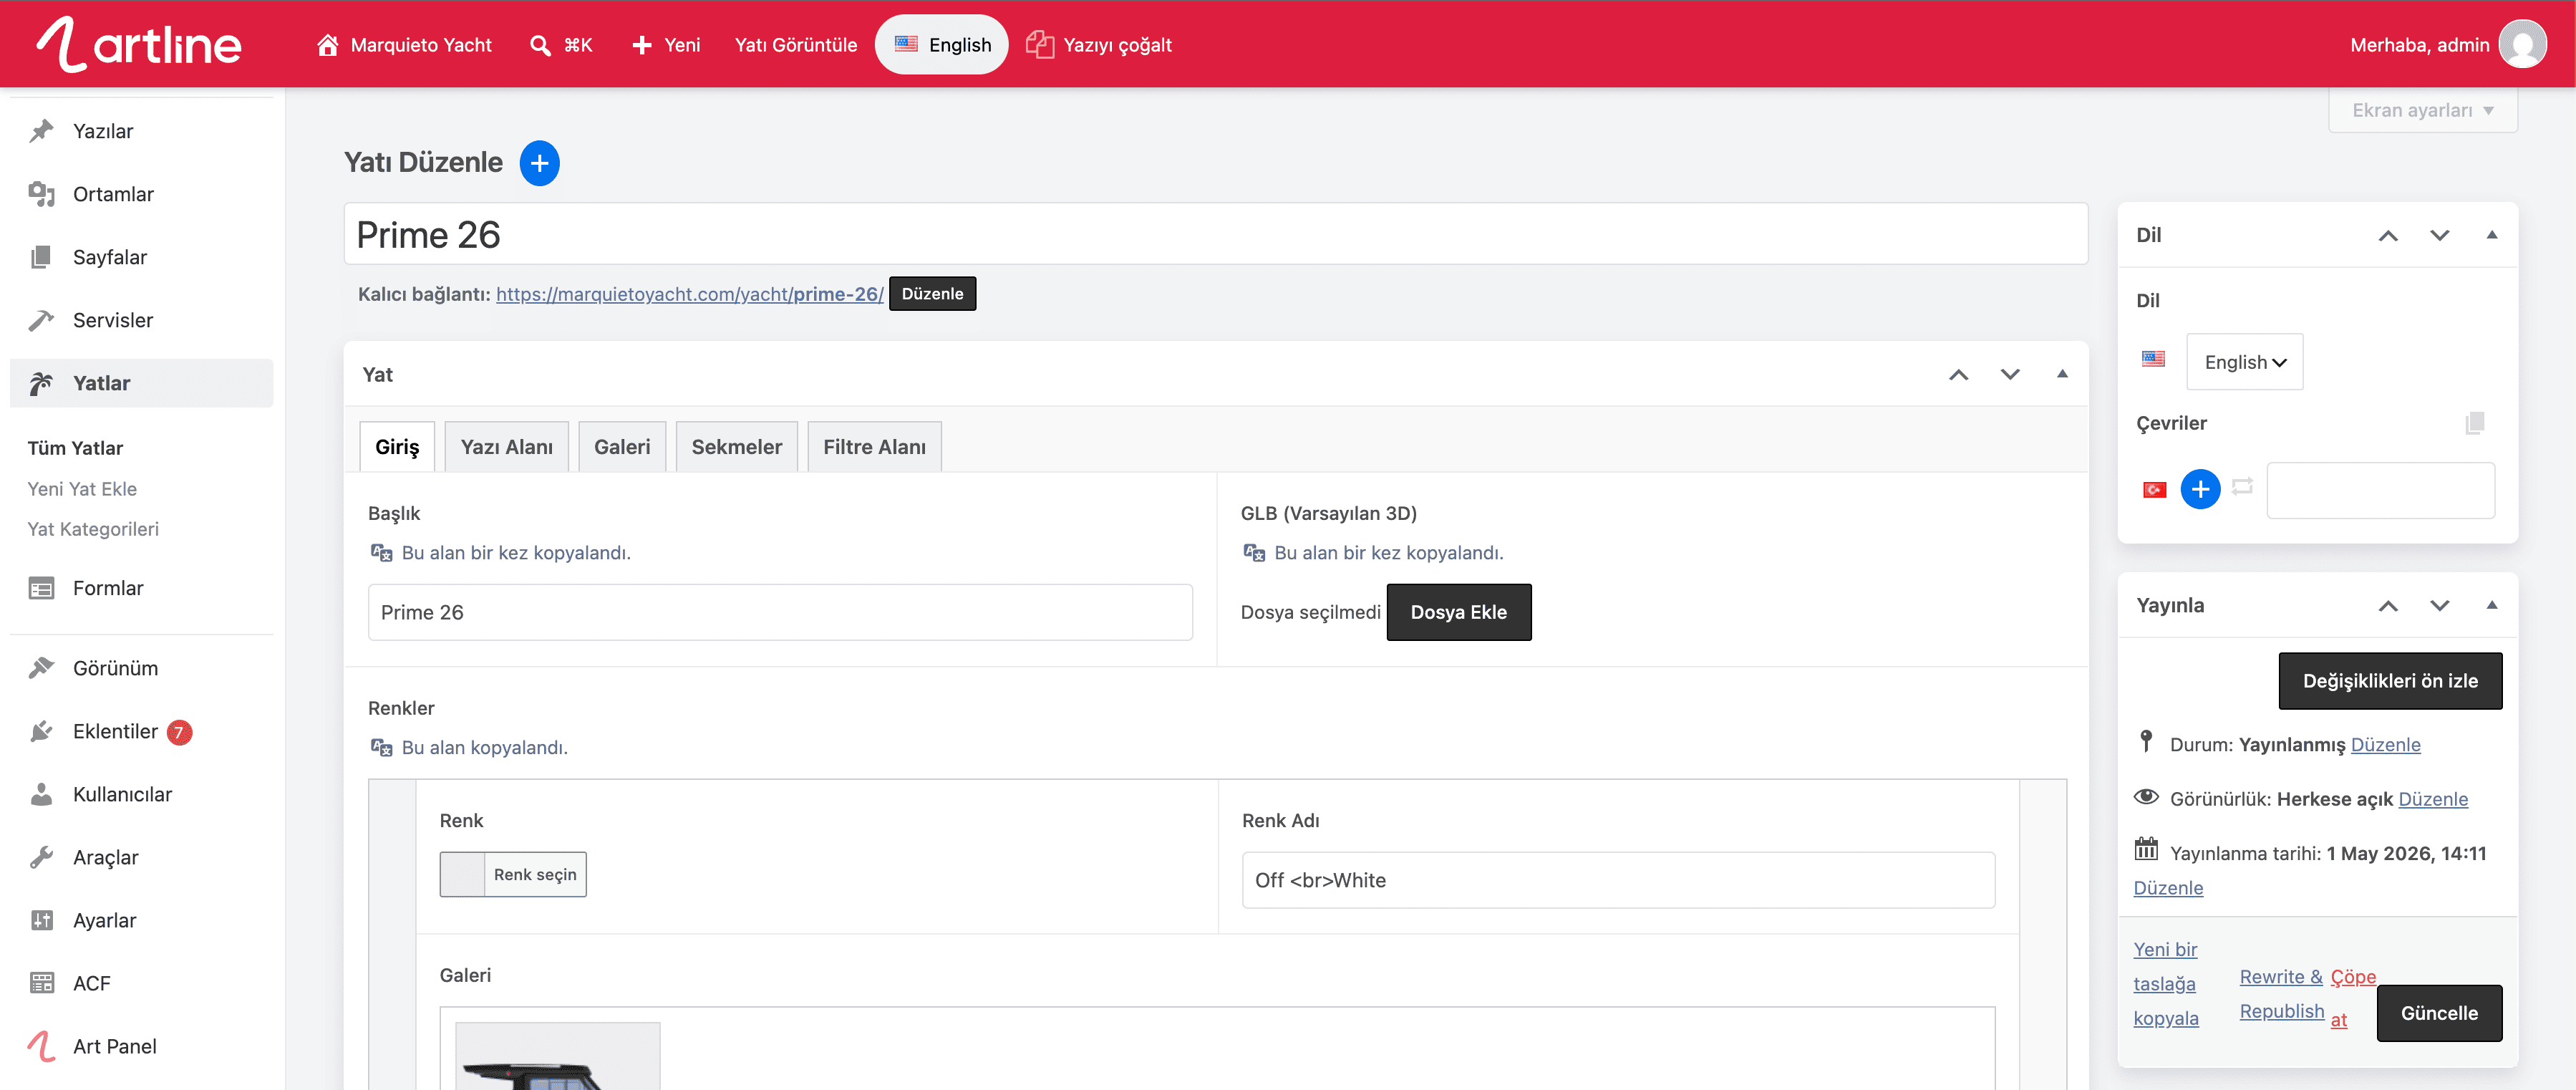
Task: Click Yatı Görüntüle in admin bar
Action: pos(796,45)
